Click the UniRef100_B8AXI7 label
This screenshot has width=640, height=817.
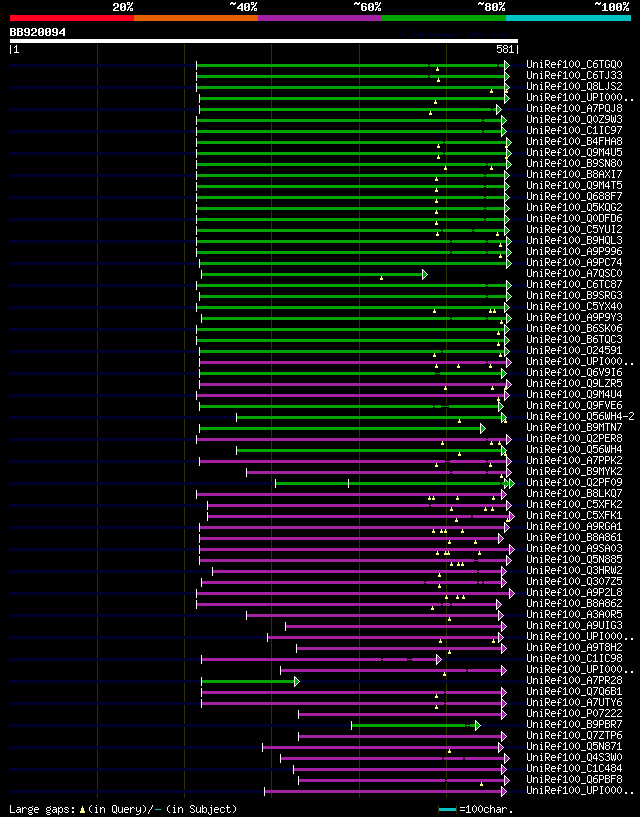[574, 174]
